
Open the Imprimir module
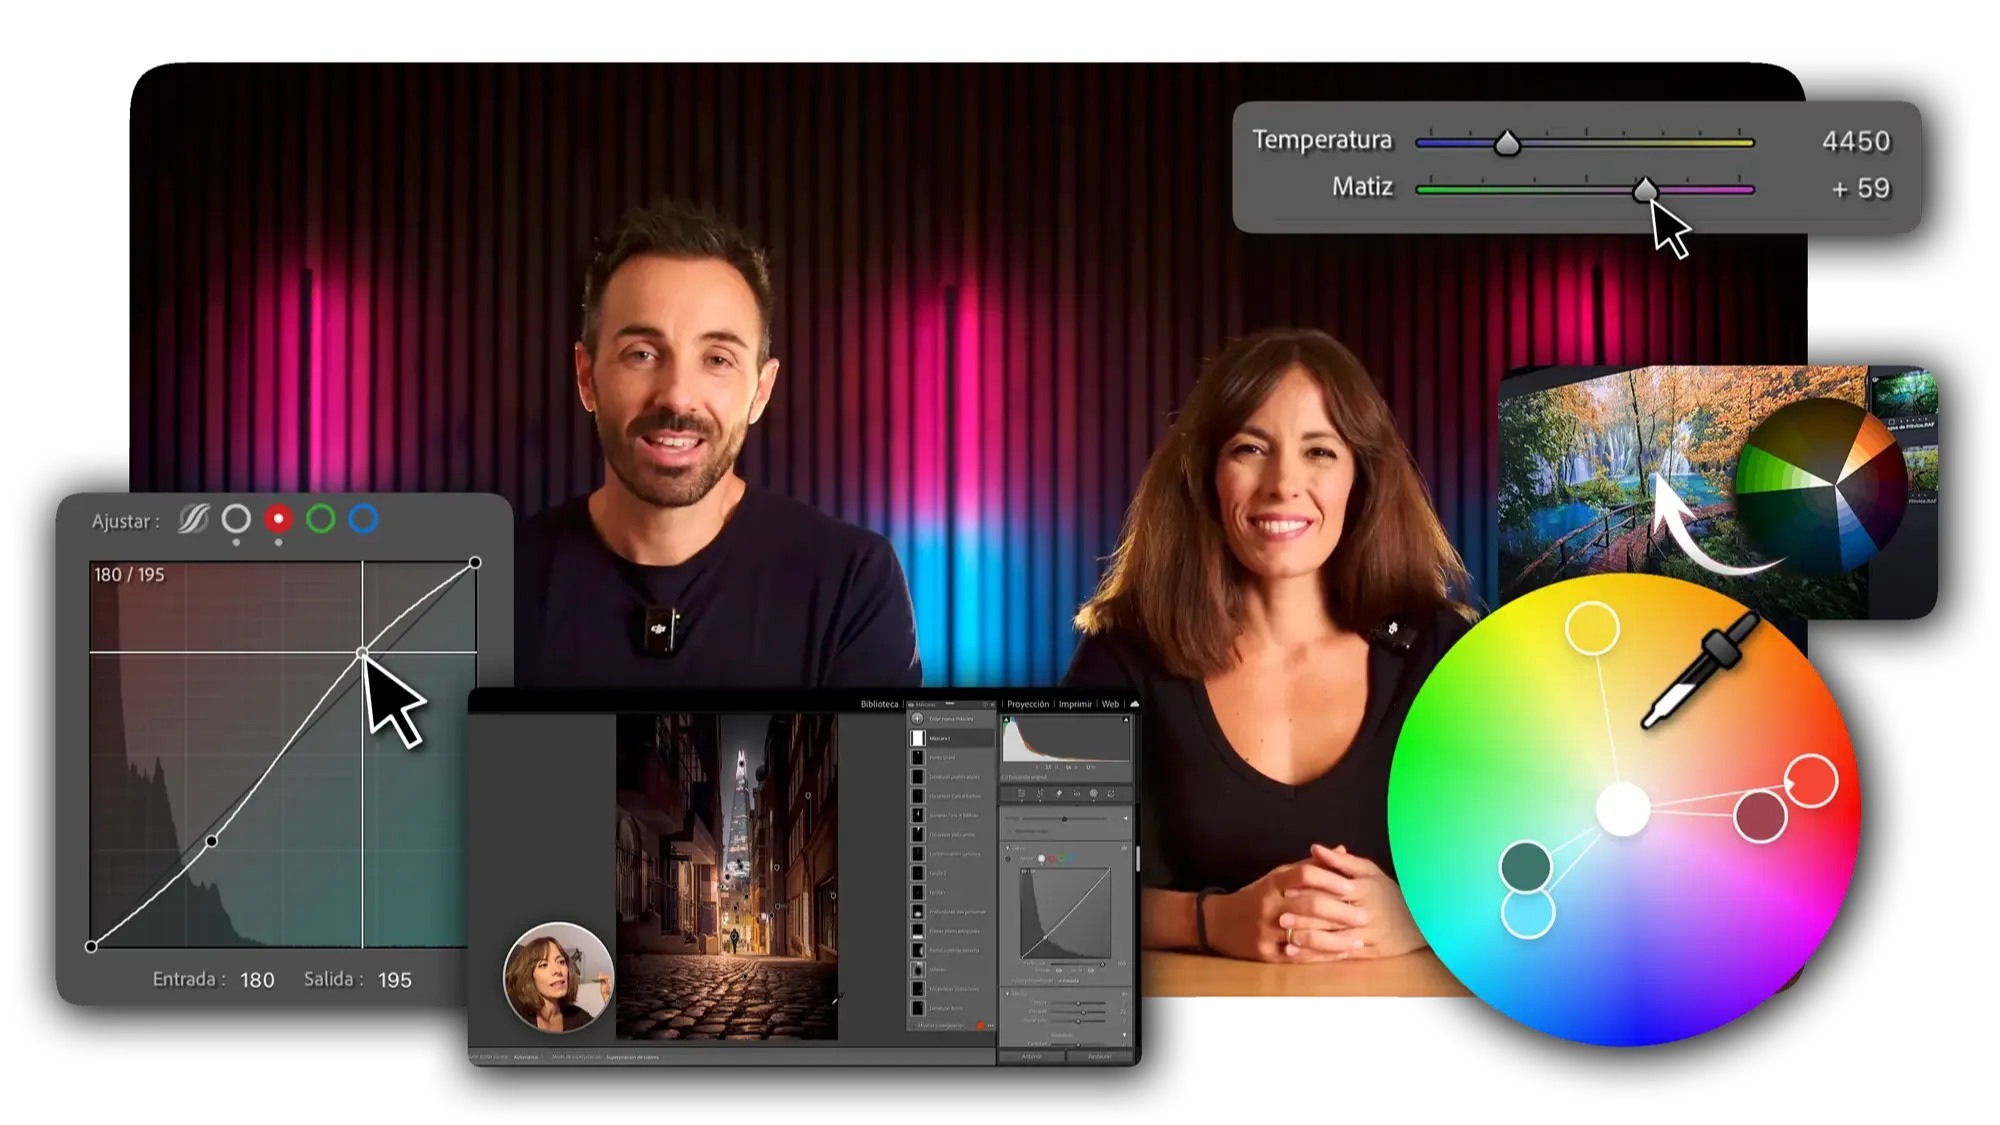point(1075,704)
